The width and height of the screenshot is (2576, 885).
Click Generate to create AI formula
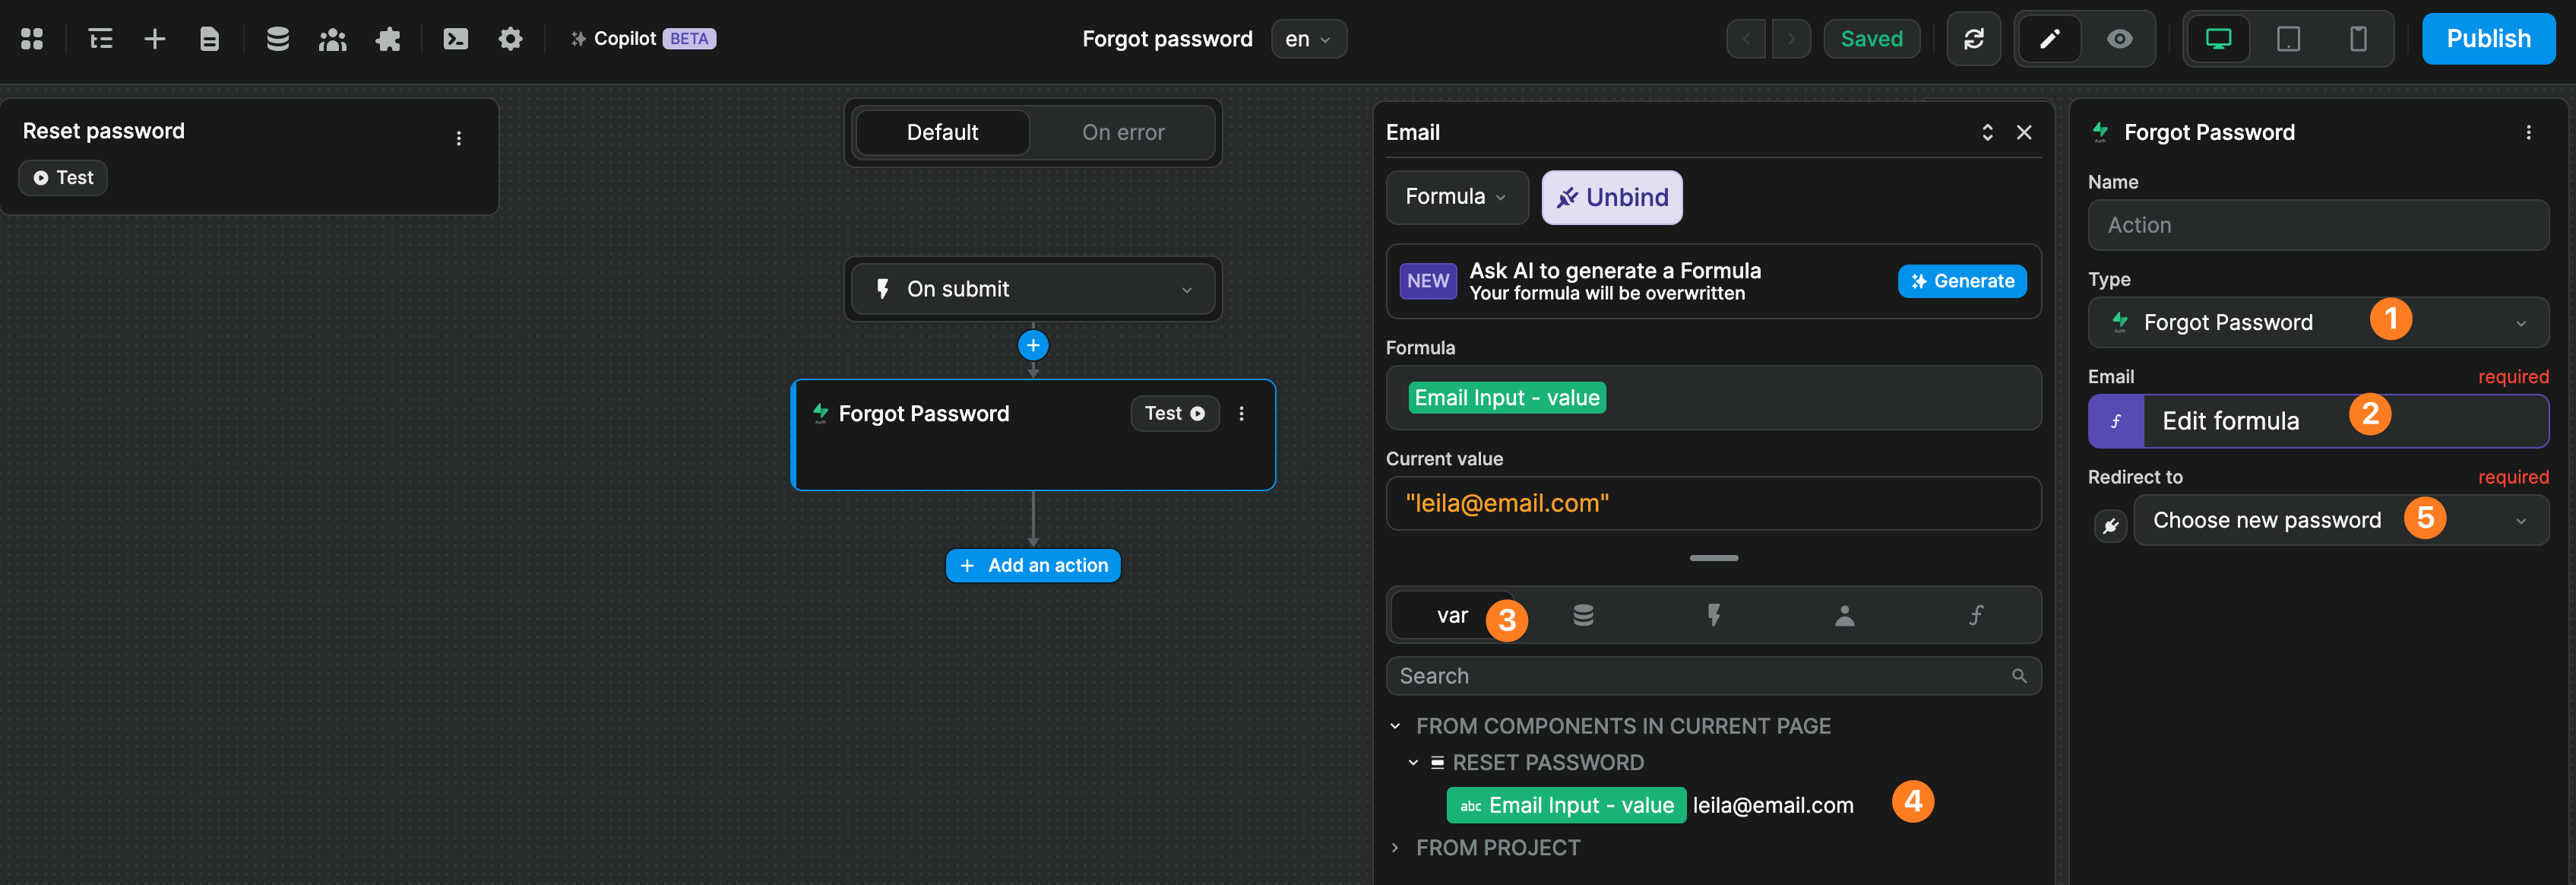tap(1962, 281)
